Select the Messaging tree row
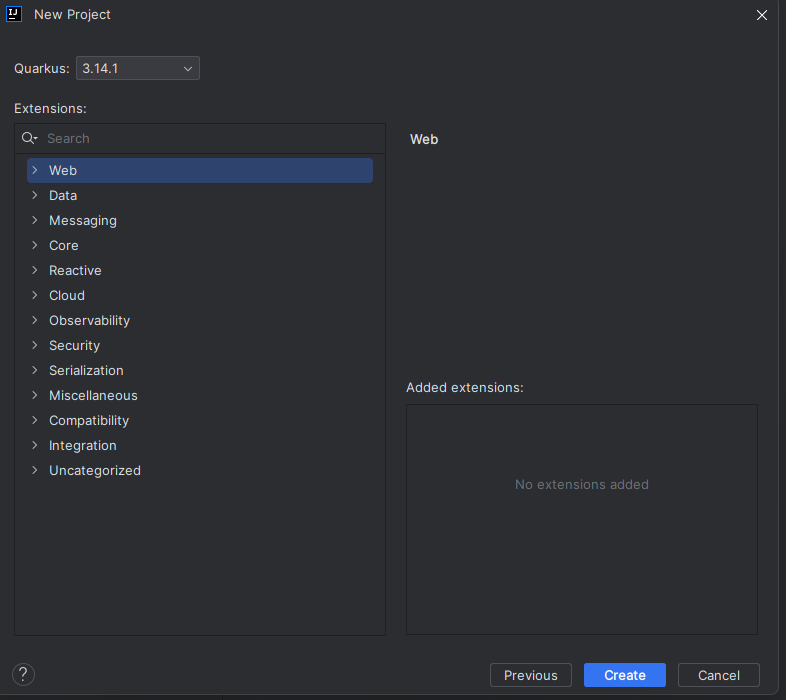 [200, 221]
